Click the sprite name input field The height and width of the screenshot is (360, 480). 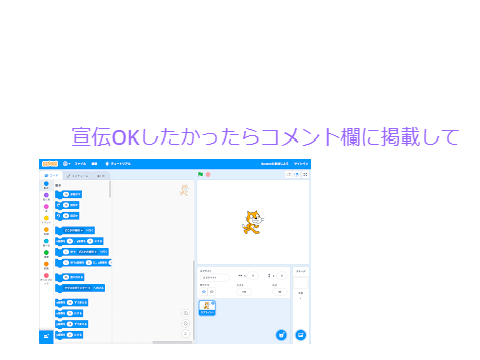(x=215, y=277)
